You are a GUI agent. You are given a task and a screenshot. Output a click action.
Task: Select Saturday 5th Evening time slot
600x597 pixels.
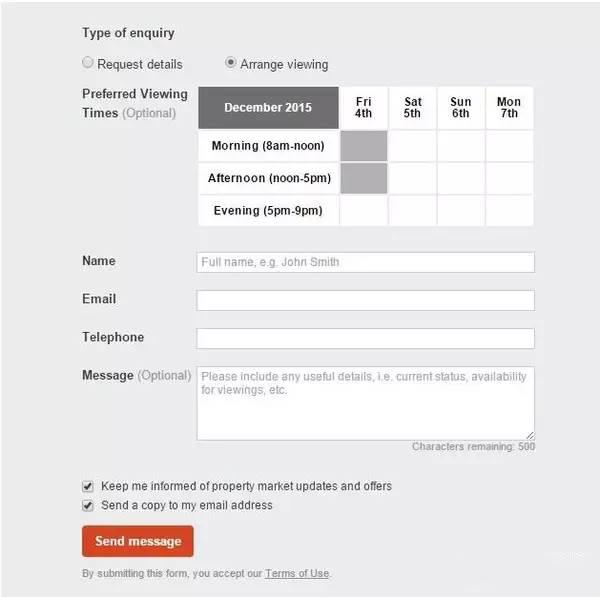[412, 210]
